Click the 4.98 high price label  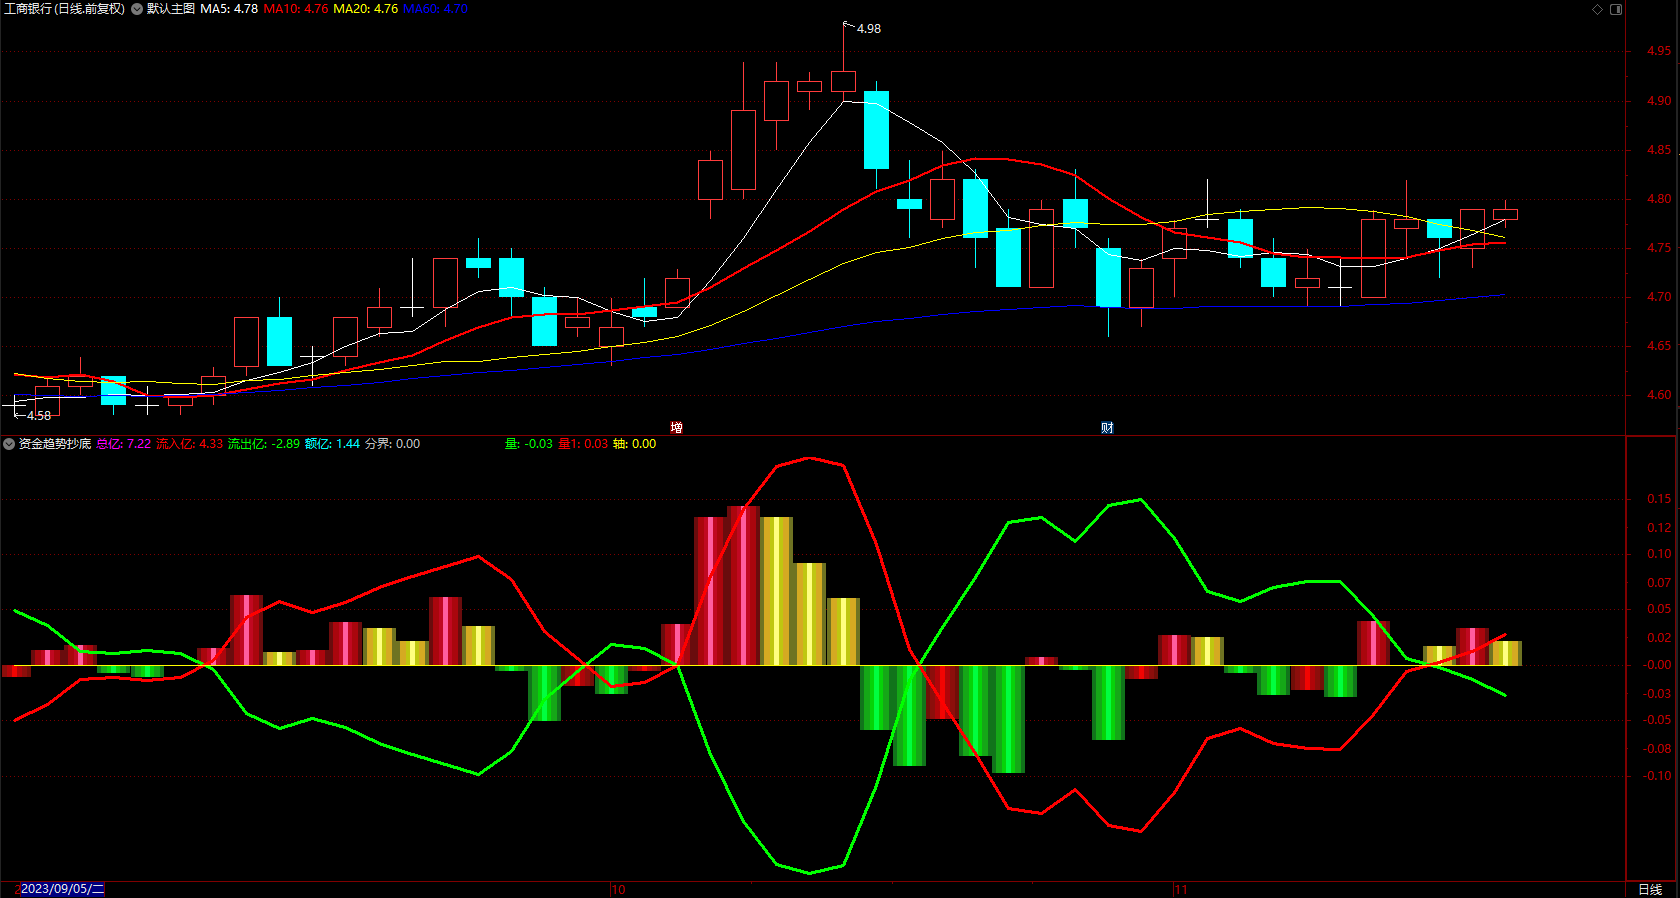tap(869, 29)
